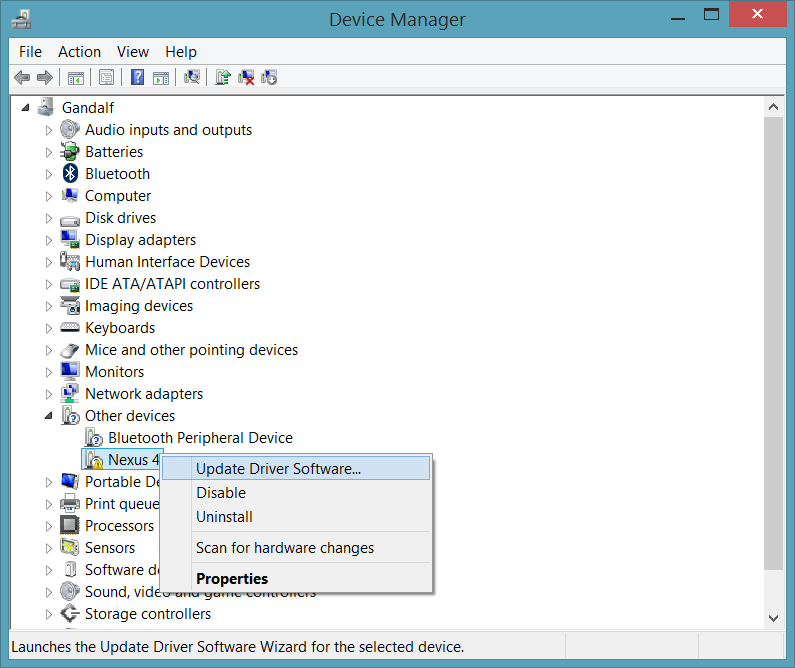Click the Forward arrow in the toolbar
The image size is (795, 668).
(45, 78)
